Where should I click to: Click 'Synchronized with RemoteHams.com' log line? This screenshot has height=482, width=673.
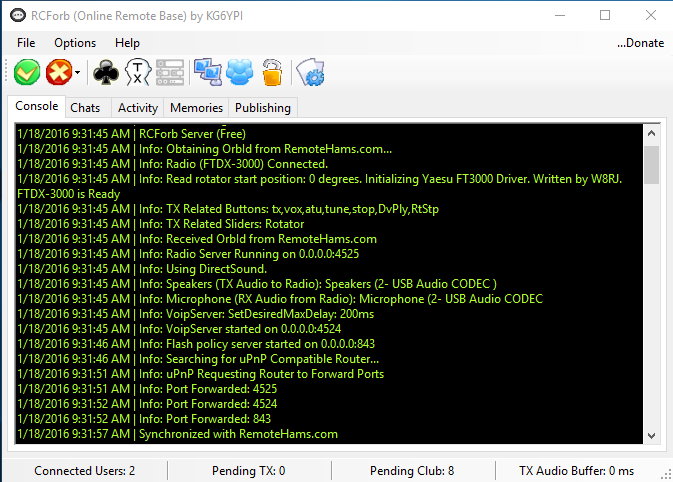click(178, 434)
